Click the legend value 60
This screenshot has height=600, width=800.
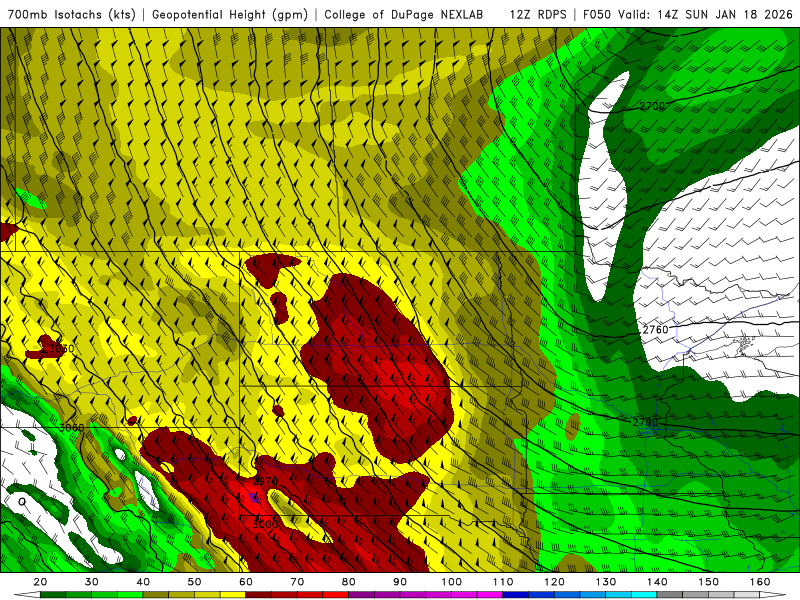point(246,582)
